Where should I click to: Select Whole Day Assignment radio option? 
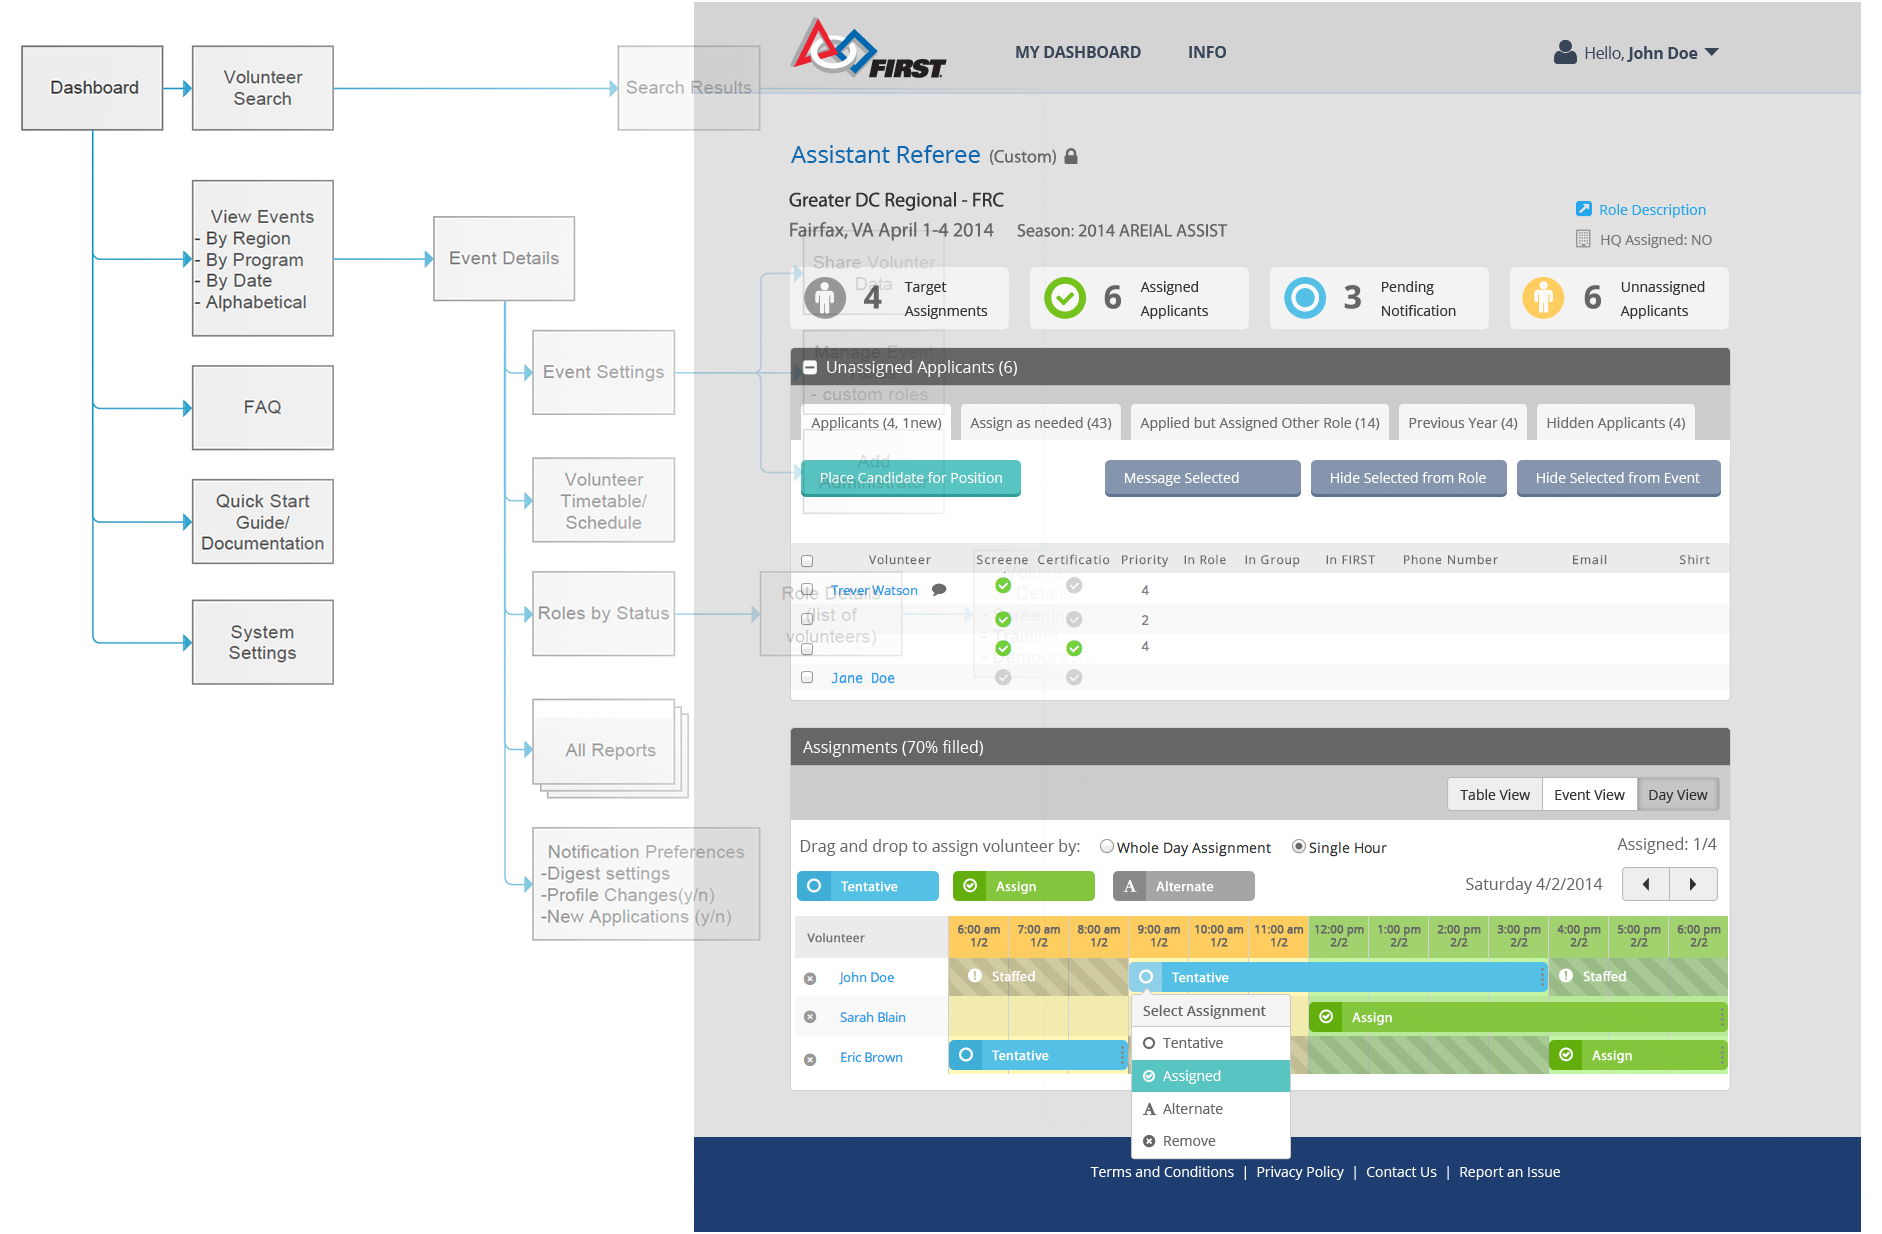click(x=1106, y=847)
